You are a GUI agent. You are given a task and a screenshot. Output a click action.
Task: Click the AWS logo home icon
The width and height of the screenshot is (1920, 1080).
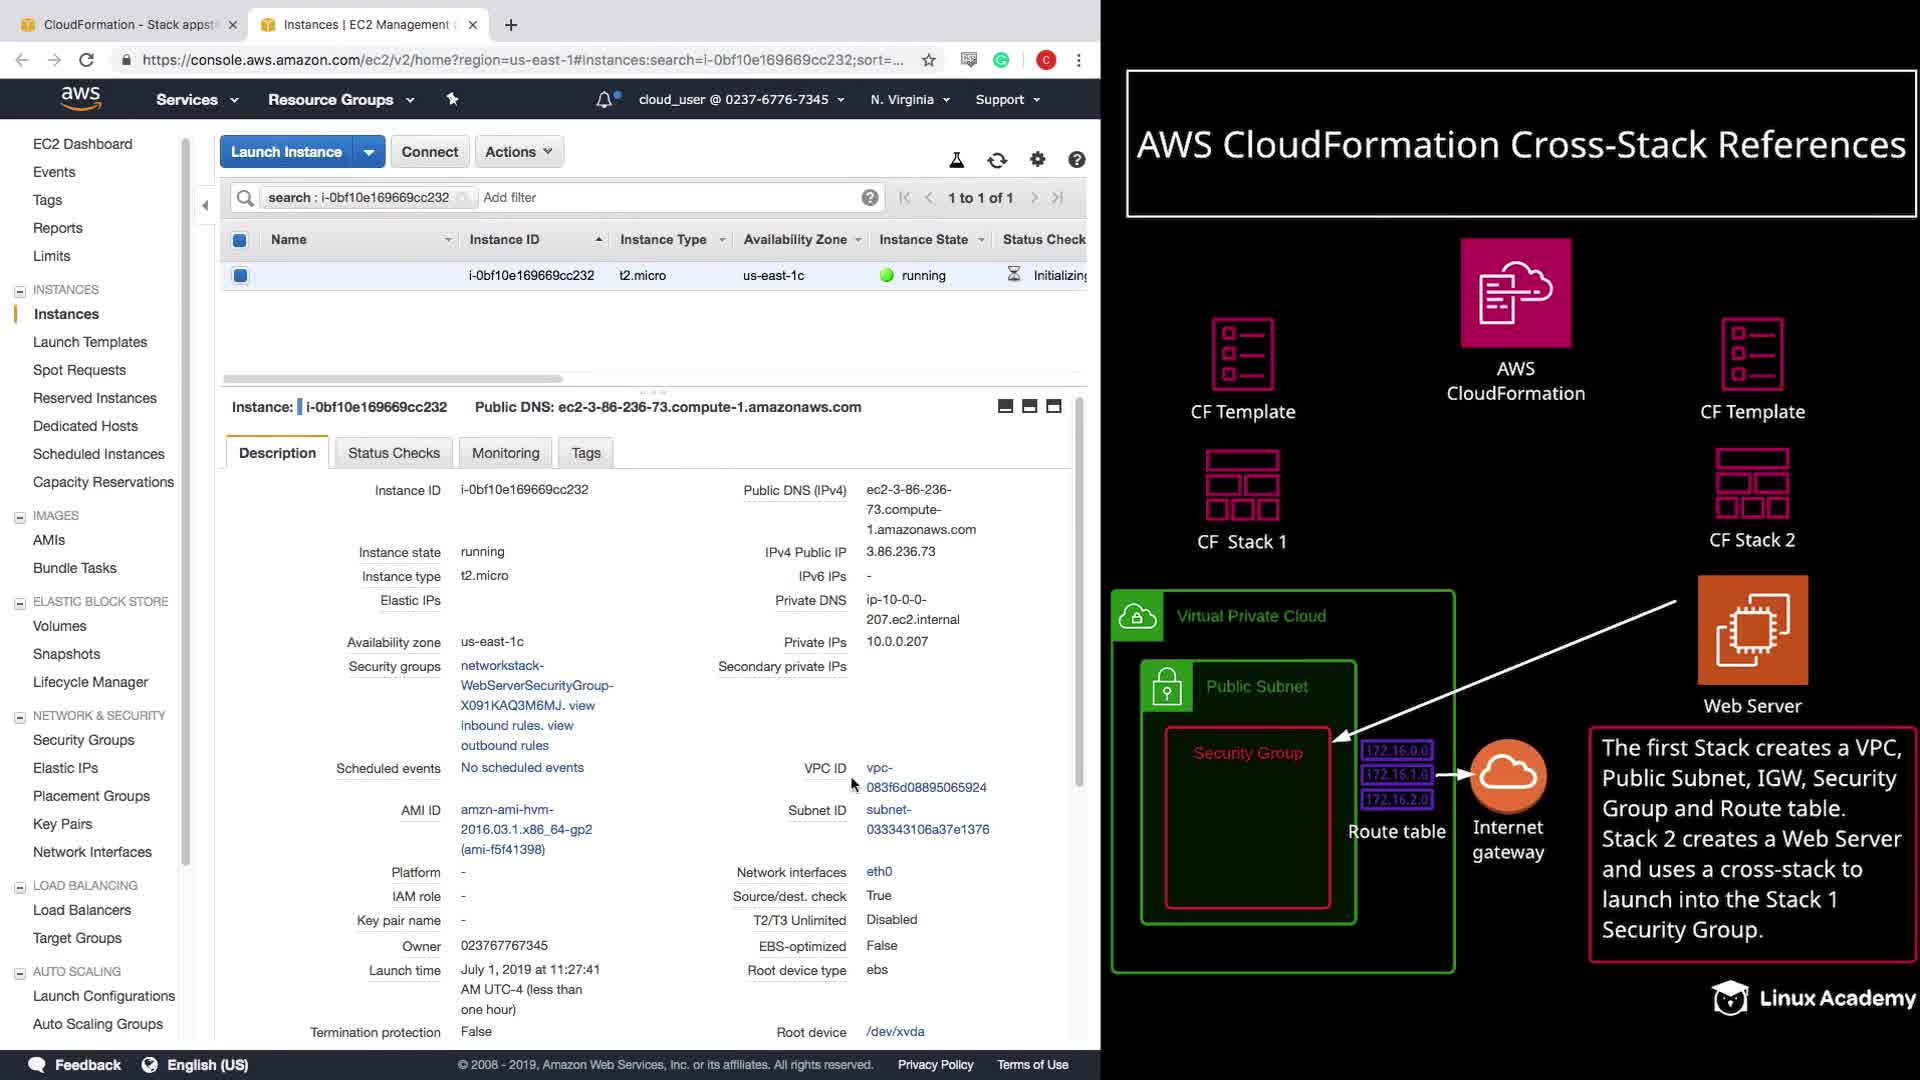[x=80, y=98]
